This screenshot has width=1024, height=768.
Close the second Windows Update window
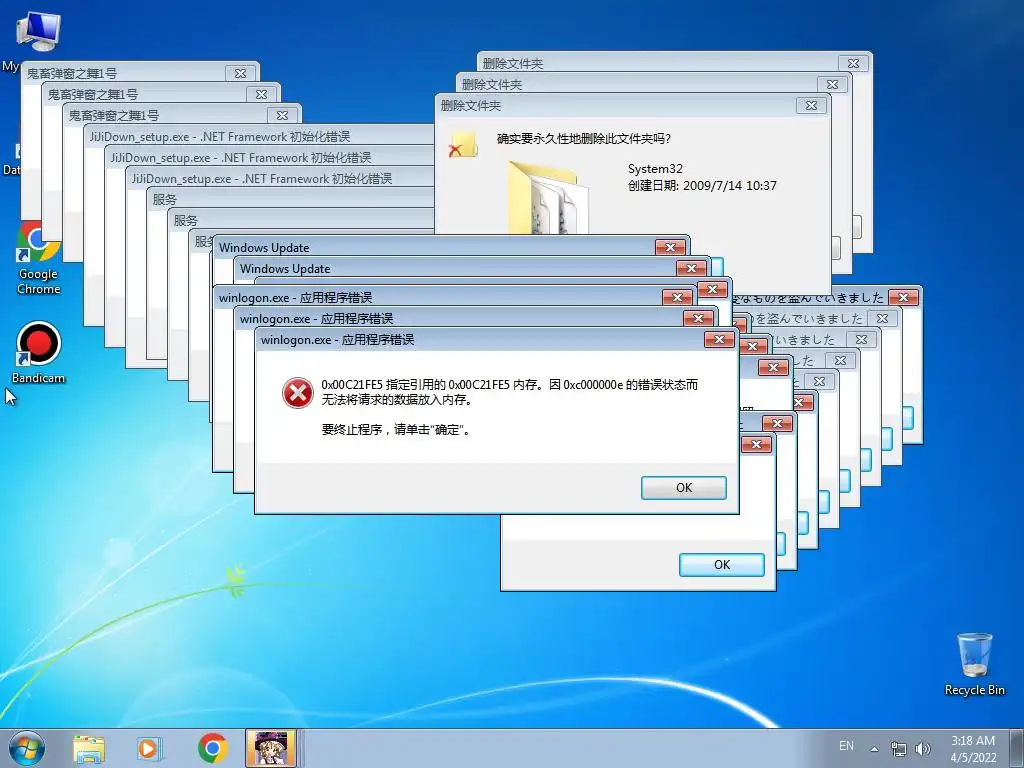[691, 268]
